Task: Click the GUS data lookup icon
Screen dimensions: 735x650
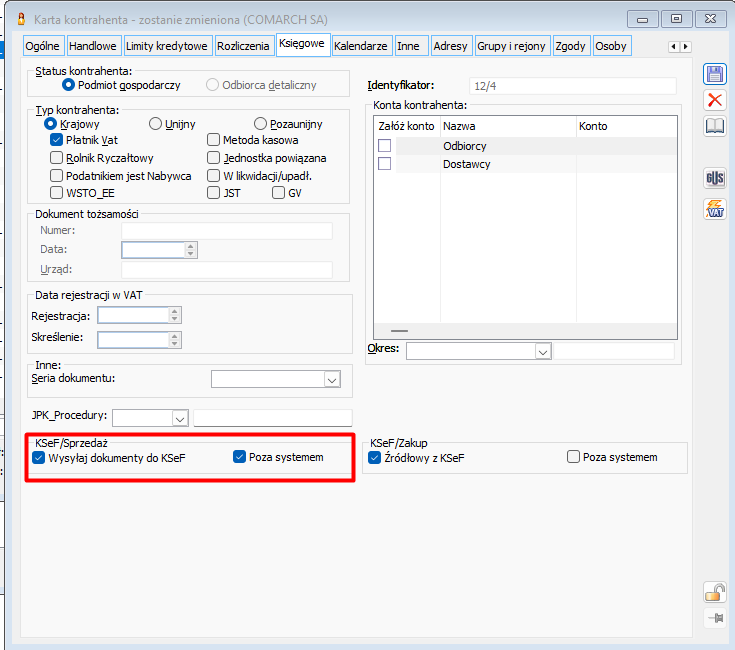Action: (x=714, y=180)
